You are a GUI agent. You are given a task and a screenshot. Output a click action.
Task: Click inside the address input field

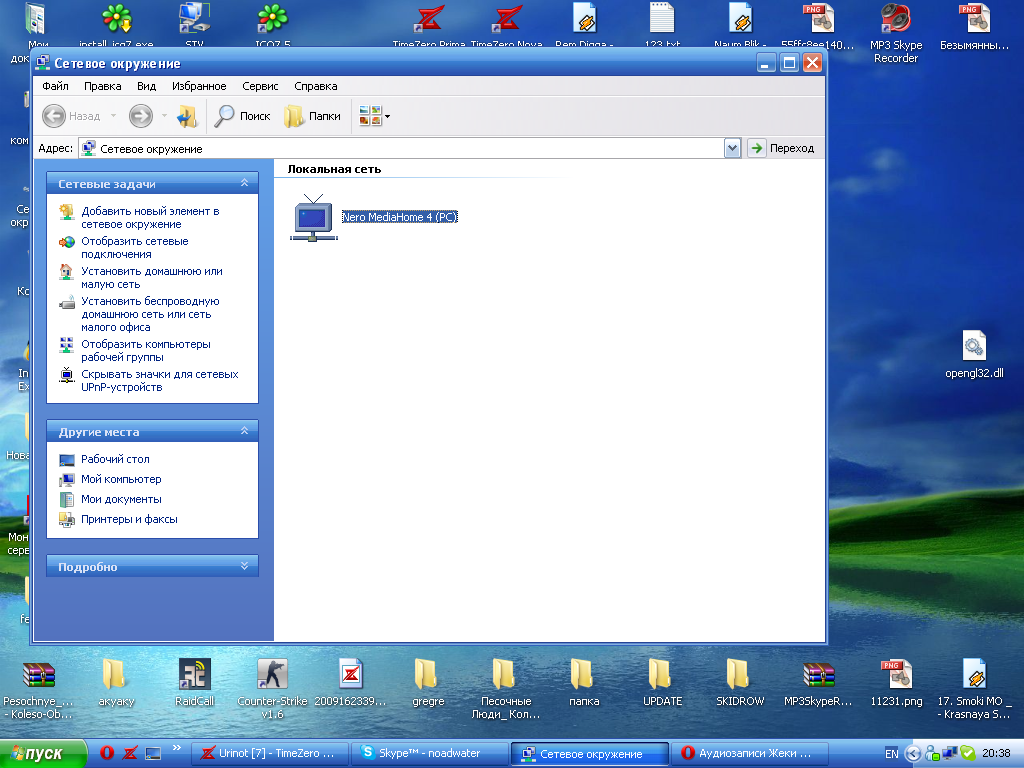(x=400, y=148)
